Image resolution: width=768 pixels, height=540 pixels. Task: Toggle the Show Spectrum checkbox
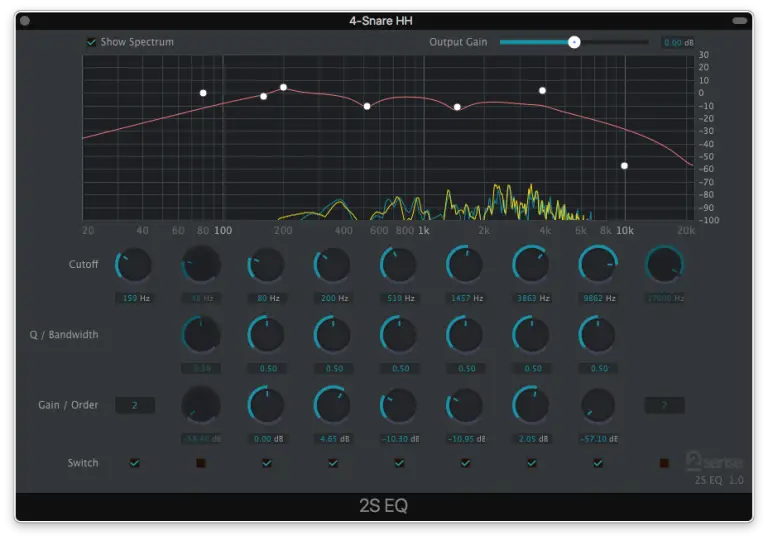[92, 42]
